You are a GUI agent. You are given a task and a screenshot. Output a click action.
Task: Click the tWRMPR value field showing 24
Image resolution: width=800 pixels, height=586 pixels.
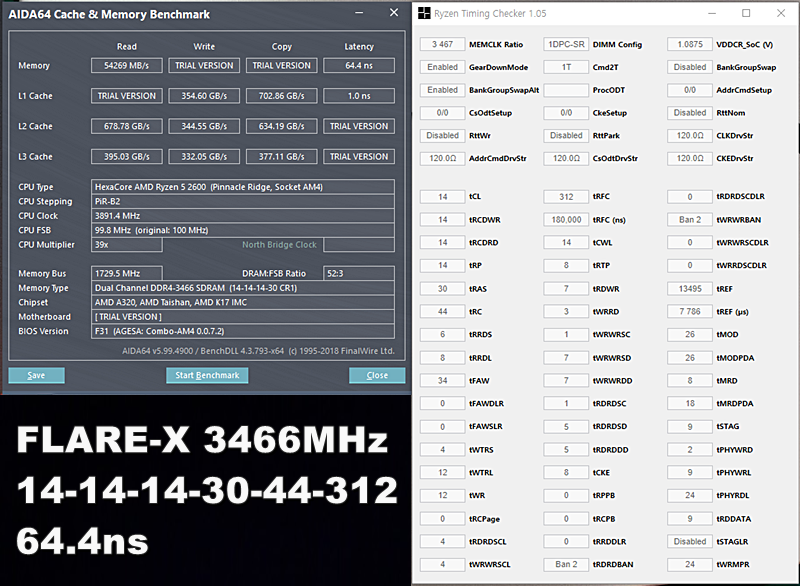[690, 564]
